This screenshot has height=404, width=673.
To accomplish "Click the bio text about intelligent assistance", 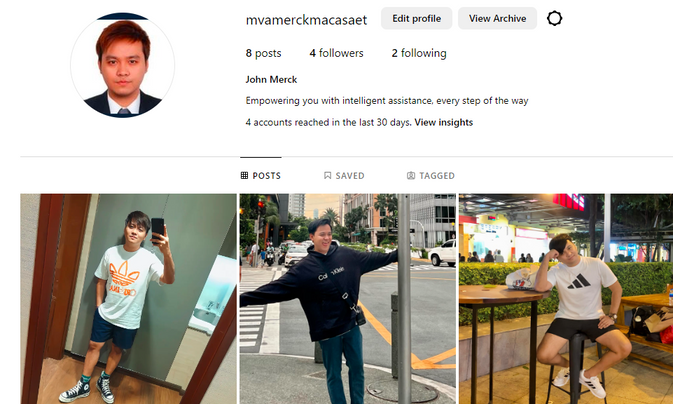I will click(387, 101).
